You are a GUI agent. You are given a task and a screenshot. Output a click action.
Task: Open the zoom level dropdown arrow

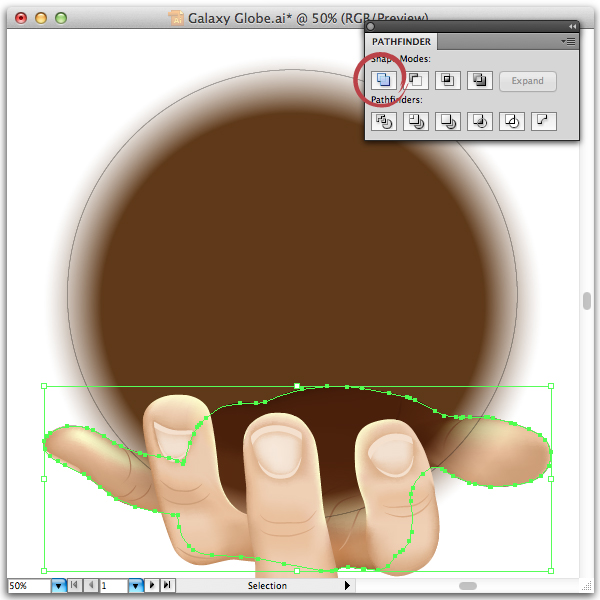58,585
